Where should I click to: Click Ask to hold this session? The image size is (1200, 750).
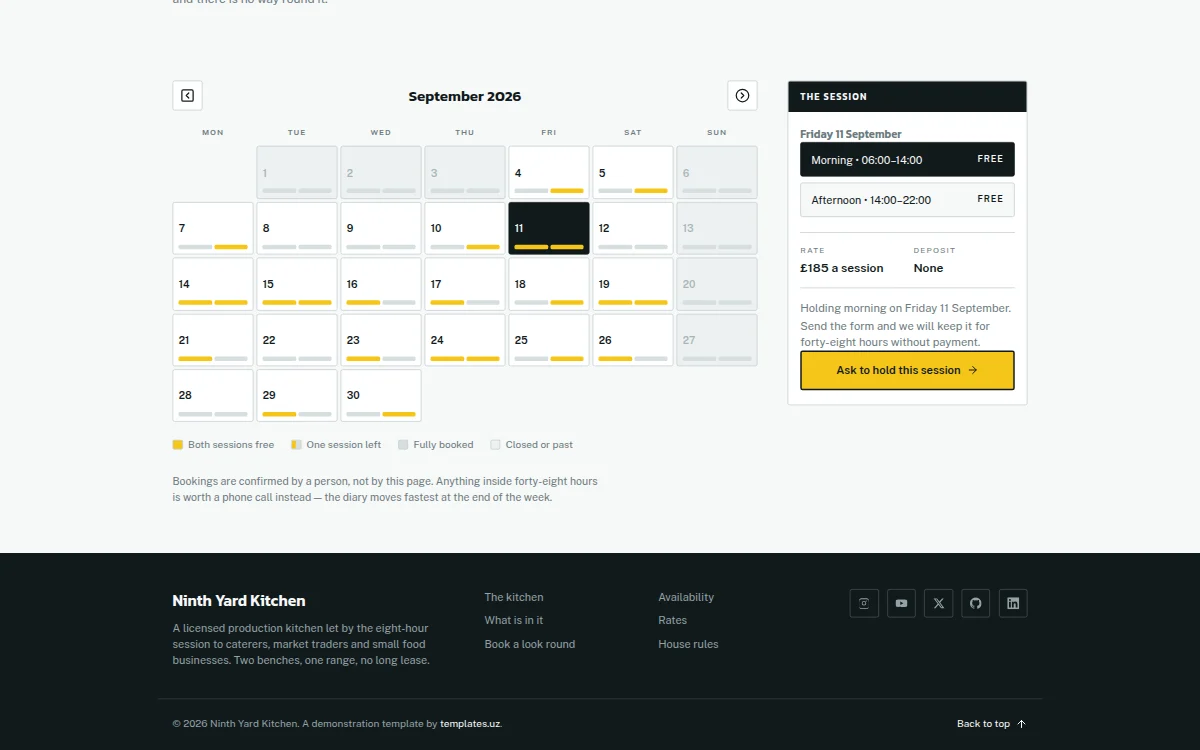907,370
